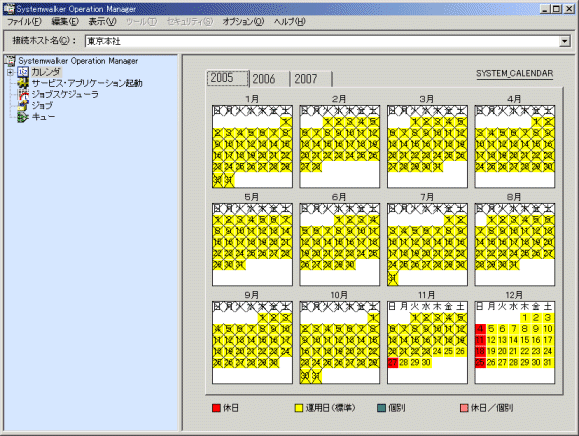The image size is (579, 436).
Task: Click the yellow 運用日(標準) legend swatch
Action: (299, 408)
